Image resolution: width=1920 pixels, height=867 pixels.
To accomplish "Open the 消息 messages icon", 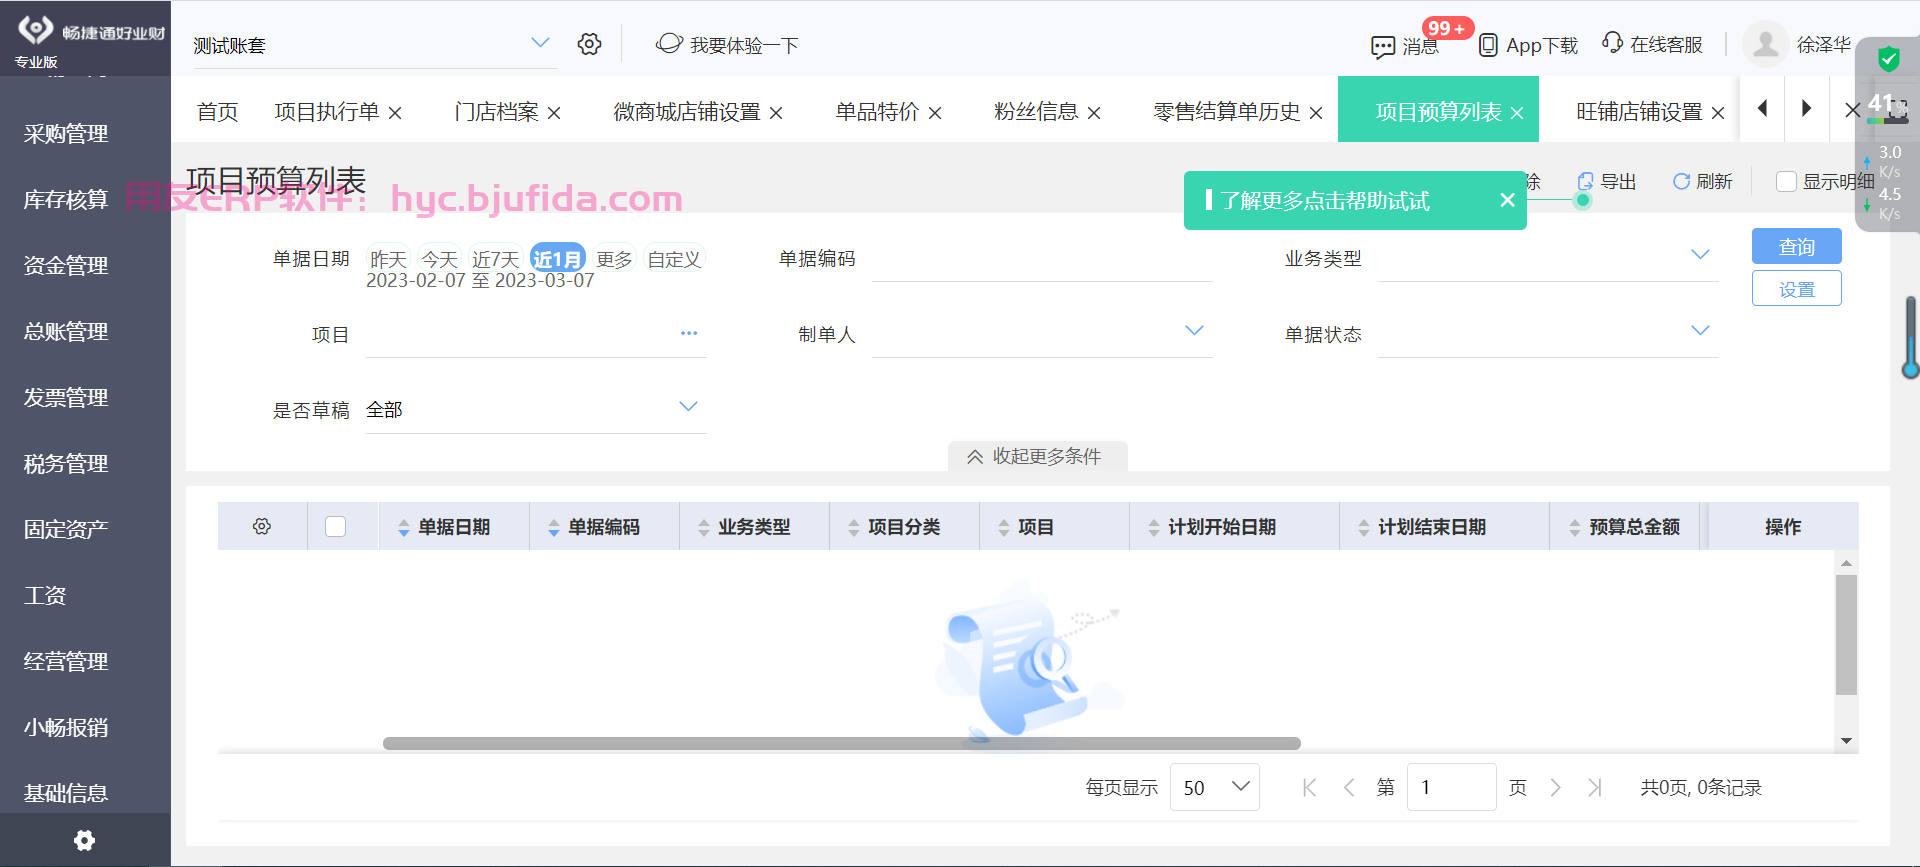I will tap(1383, 46).
